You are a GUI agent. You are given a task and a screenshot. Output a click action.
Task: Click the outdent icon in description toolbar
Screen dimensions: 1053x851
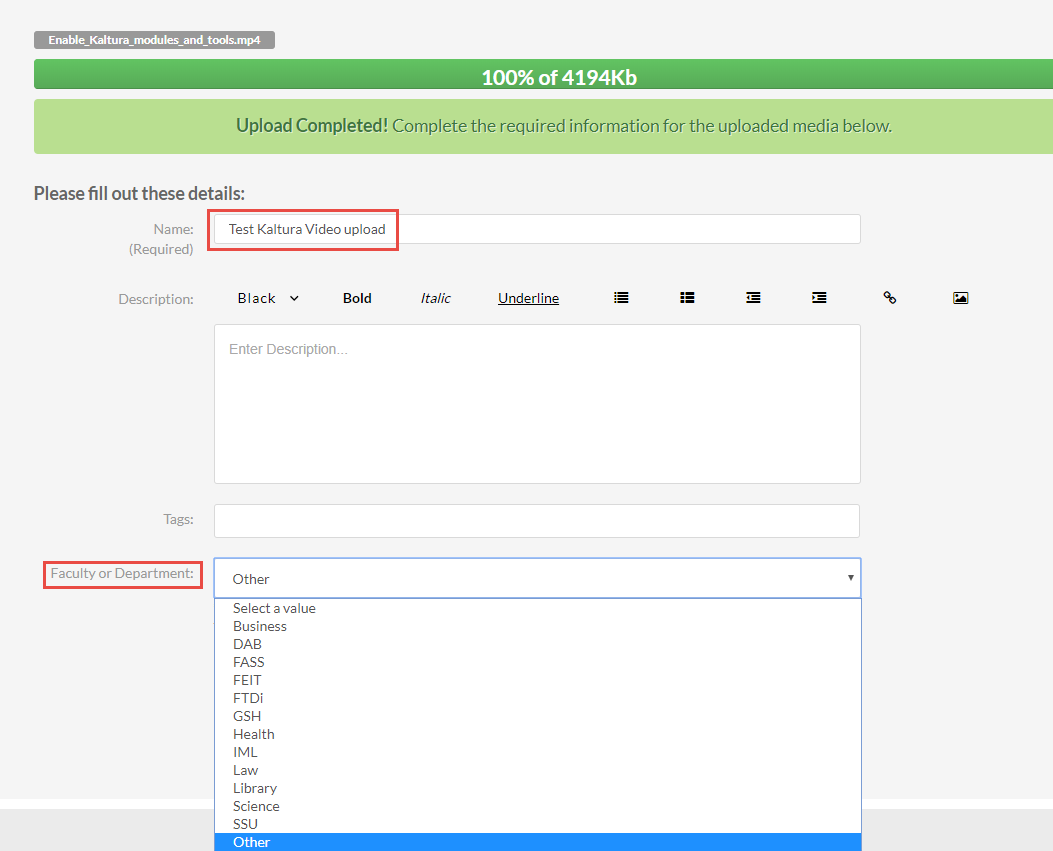click(753, 298)
